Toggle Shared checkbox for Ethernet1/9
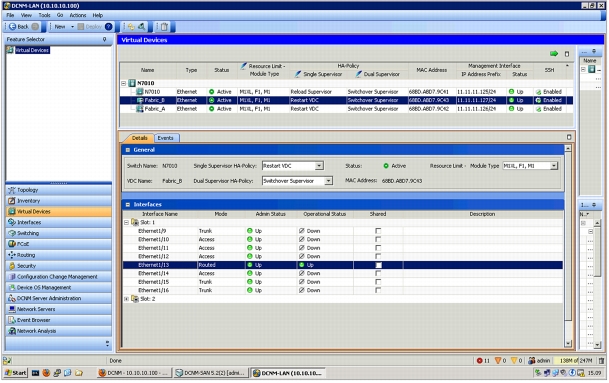 (378, 231)
